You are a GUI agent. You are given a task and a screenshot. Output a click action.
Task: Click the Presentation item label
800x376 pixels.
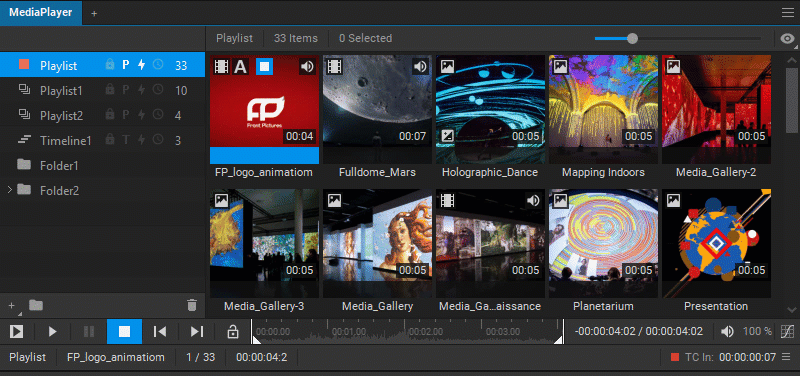[x=716, y=306]
